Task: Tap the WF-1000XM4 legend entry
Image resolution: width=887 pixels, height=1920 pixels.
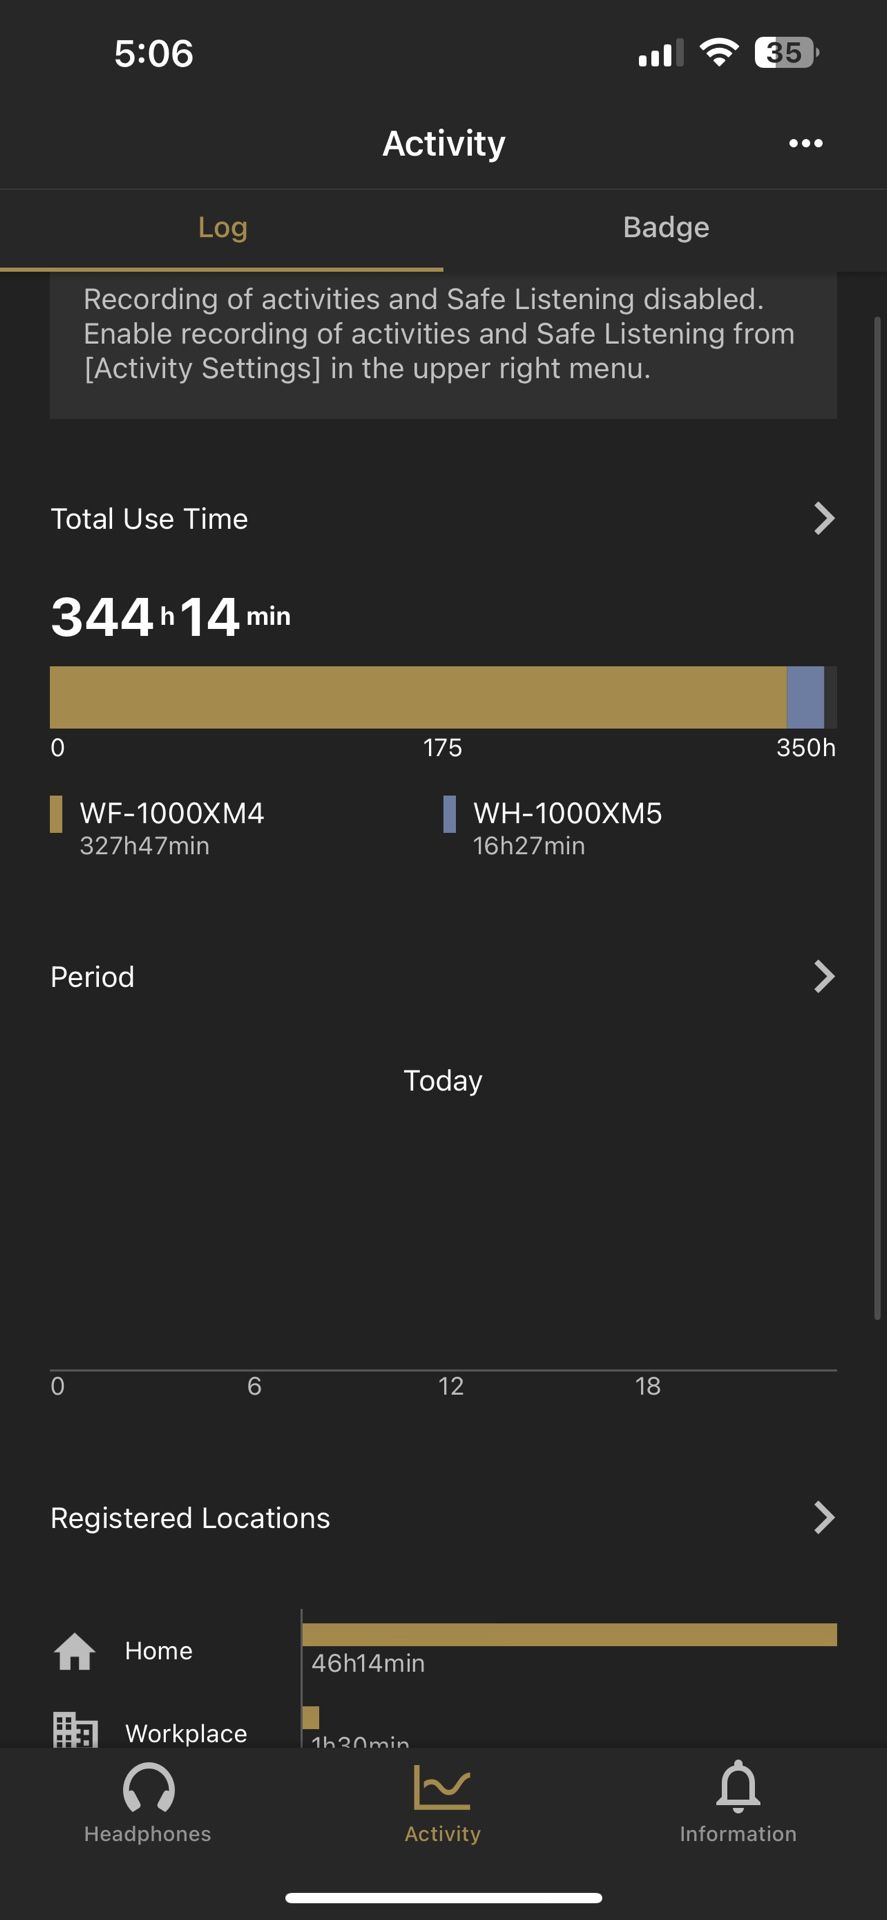Action: pos(158,828)
